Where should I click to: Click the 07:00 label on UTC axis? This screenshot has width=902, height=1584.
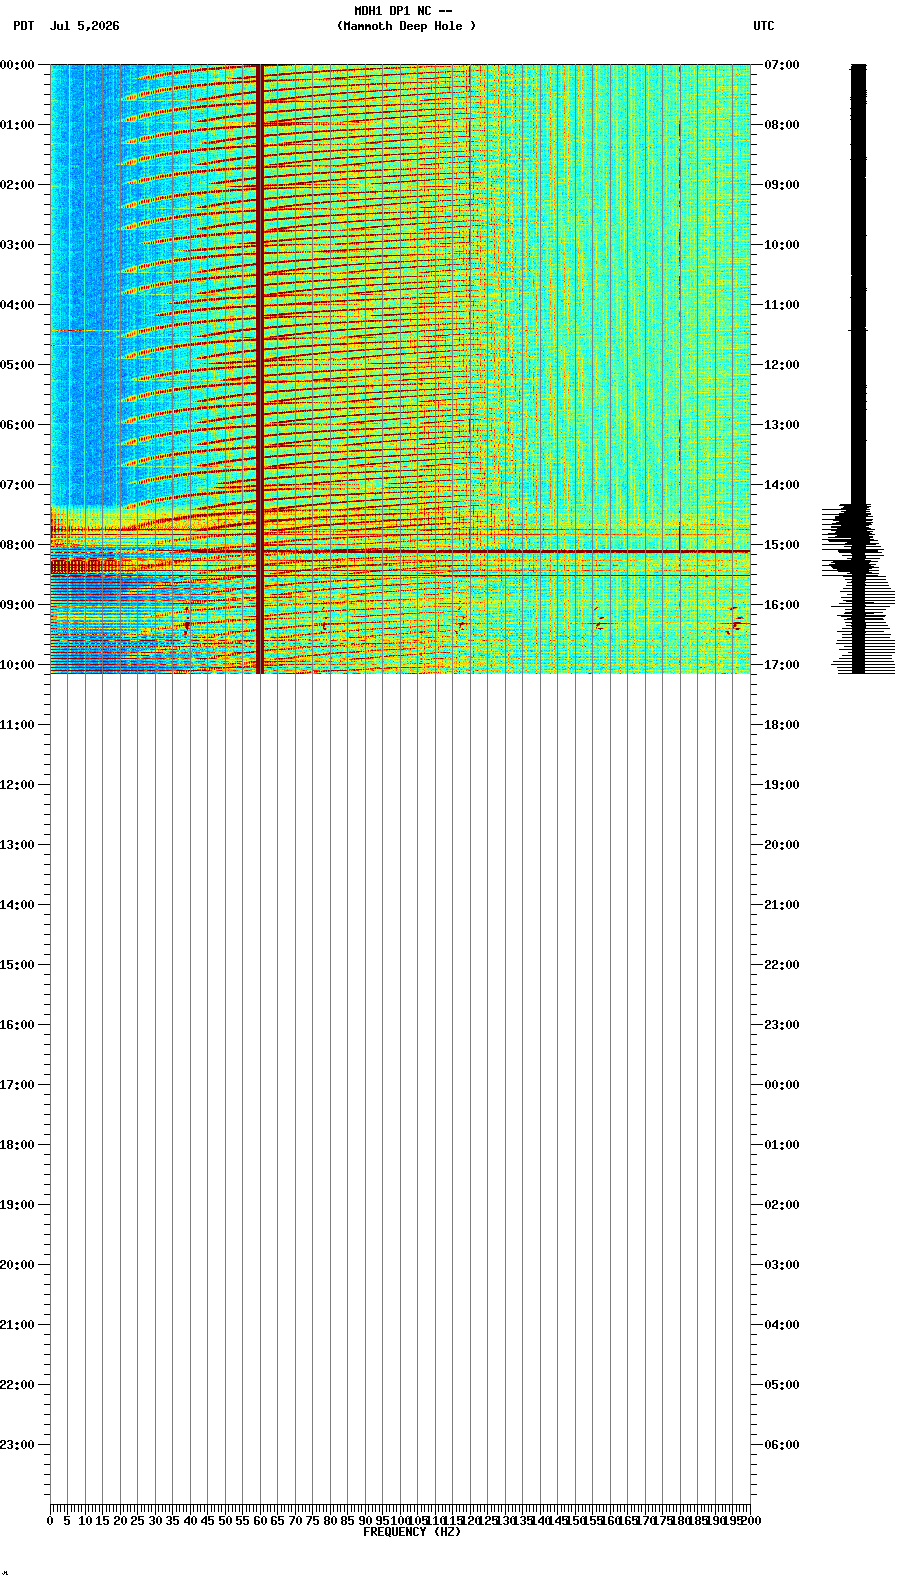pyautogui.click(x=782, y=64)
